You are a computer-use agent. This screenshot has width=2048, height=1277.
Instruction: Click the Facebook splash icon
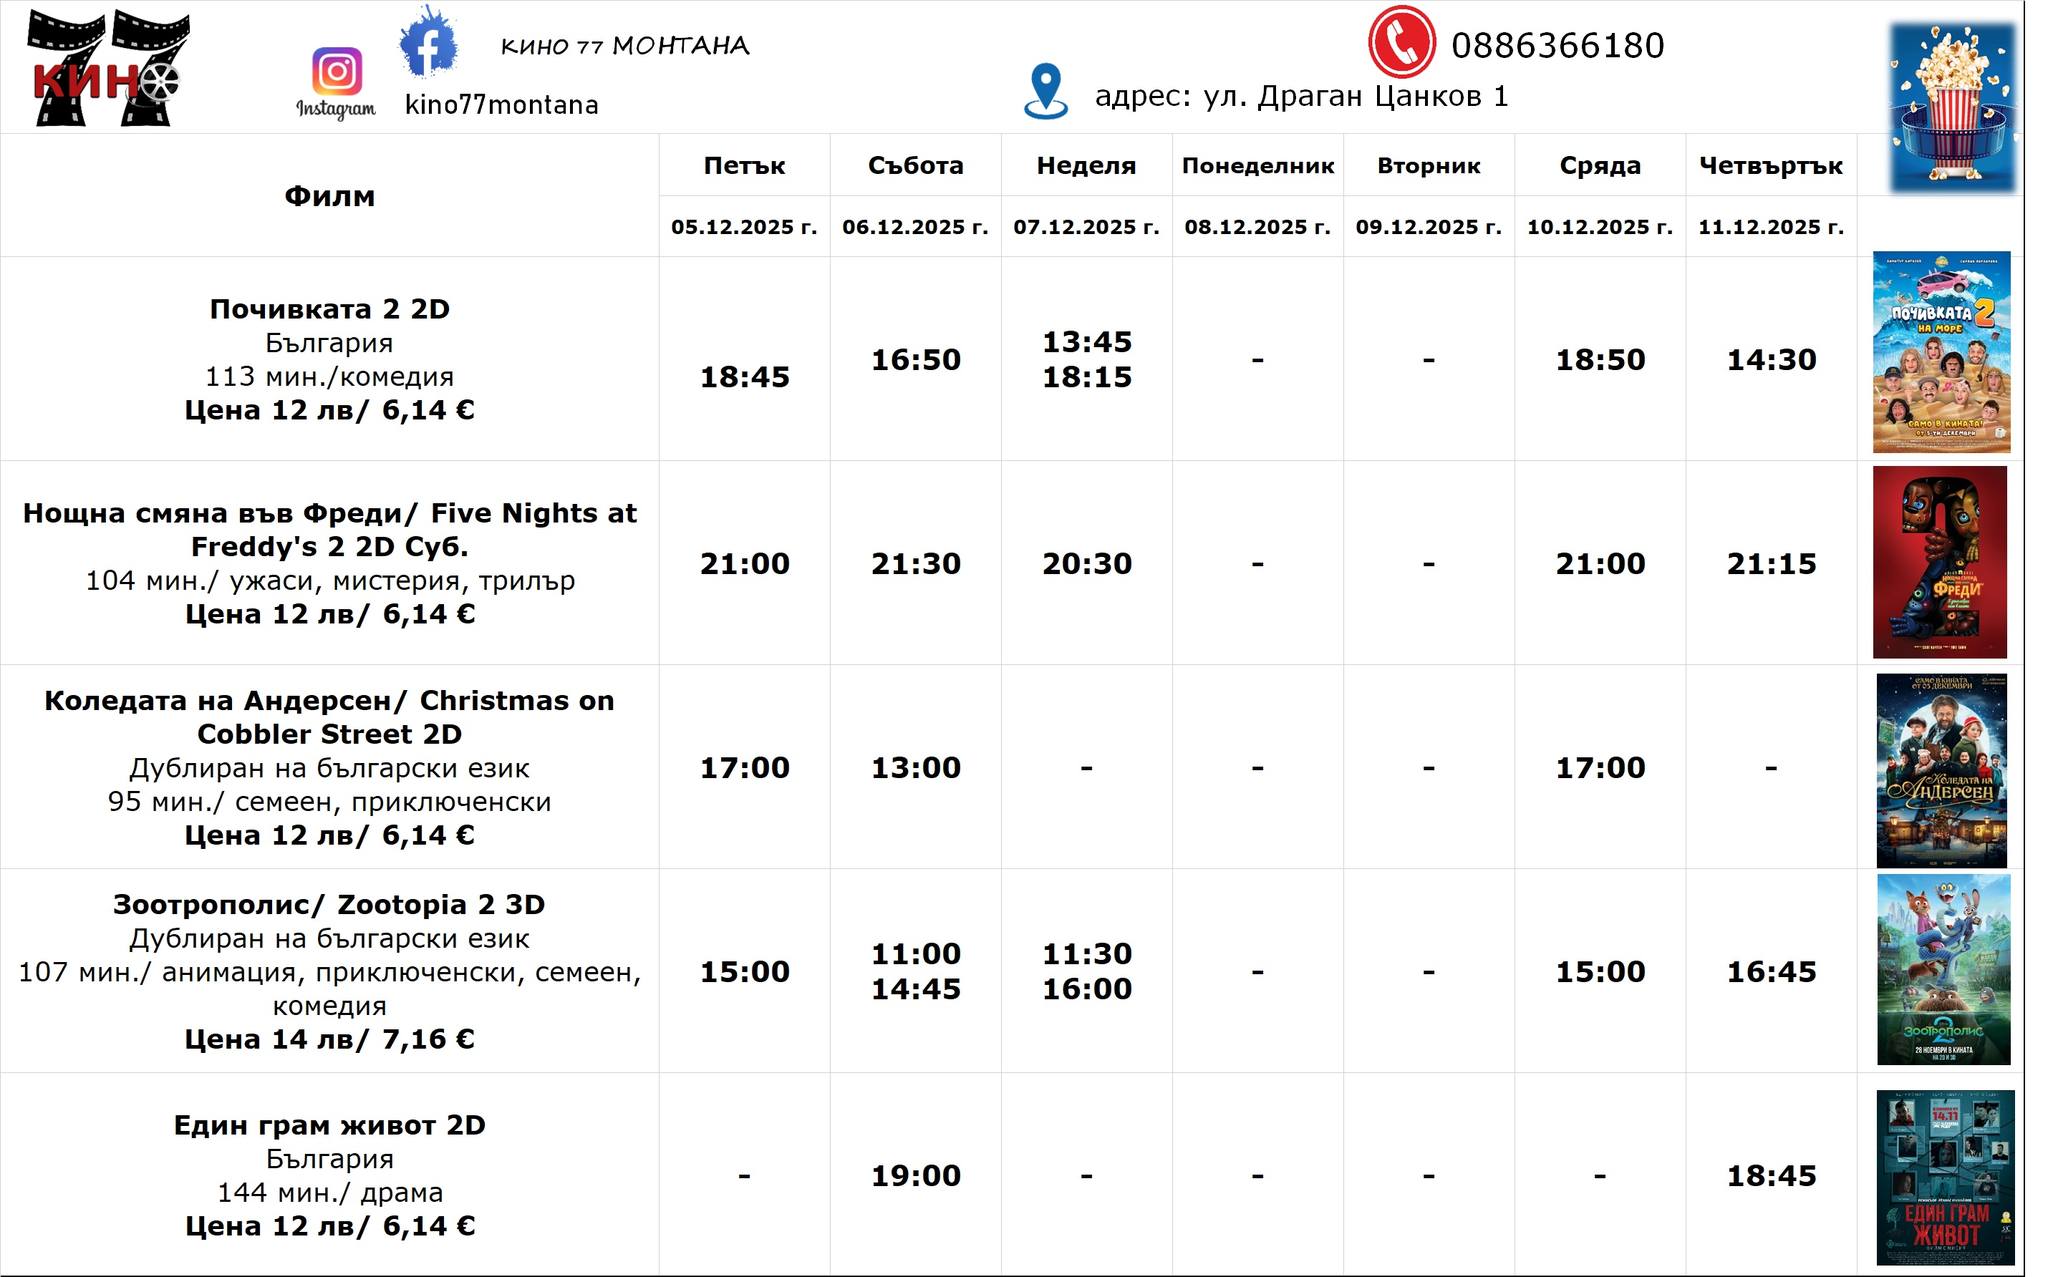click(x=428, y=44)
